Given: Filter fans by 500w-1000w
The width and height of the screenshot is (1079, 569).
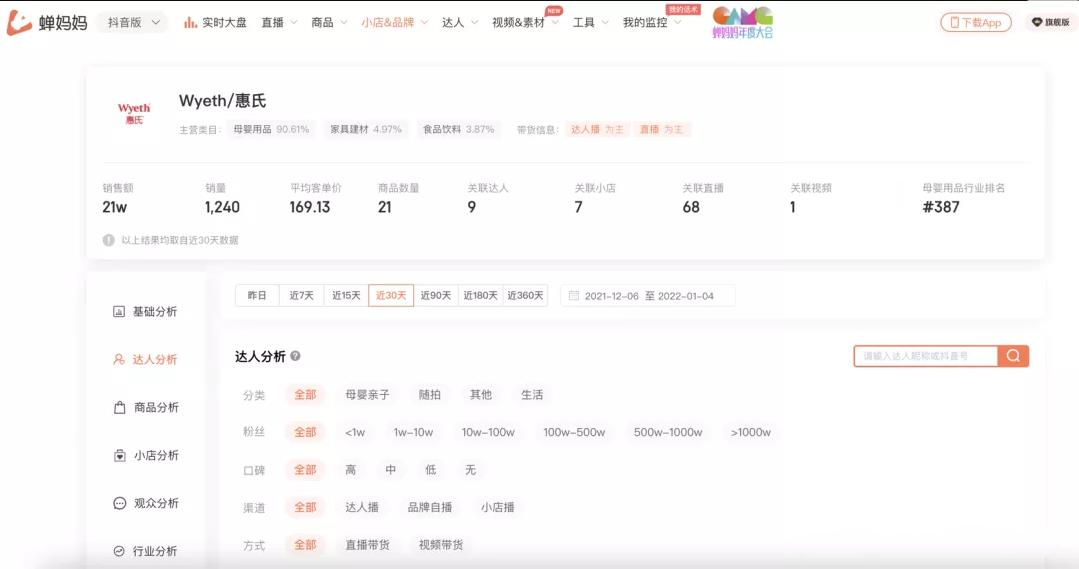Looking at the screenshot, I should 667,432.
